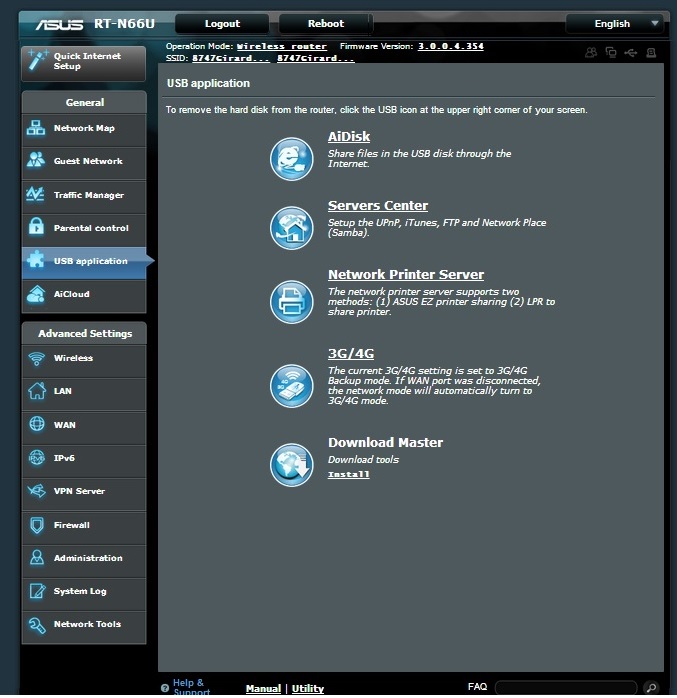Click the network copy status icon

(x=611, y=53)
